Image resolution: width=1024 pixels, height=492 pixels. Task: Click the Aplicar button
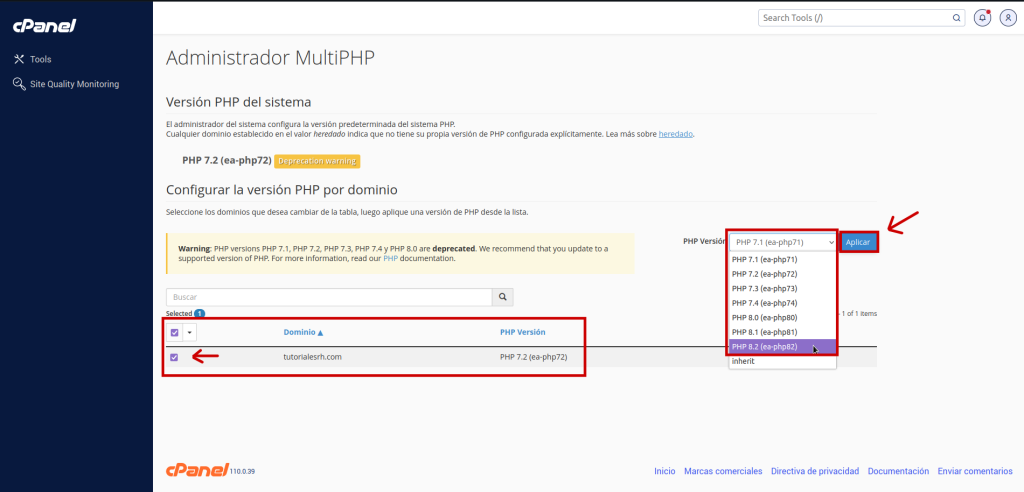pos(858,242)
